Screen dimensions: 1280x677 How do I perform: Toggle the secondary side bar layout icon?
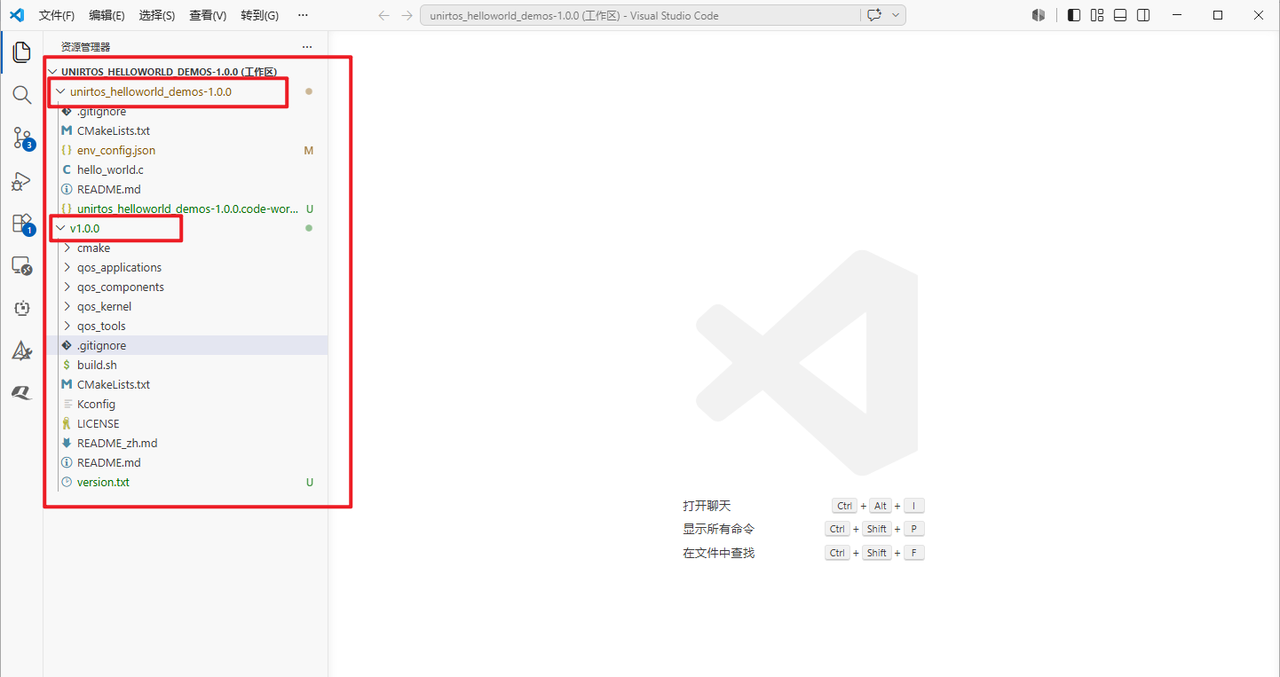click(x=1144, y=15)
